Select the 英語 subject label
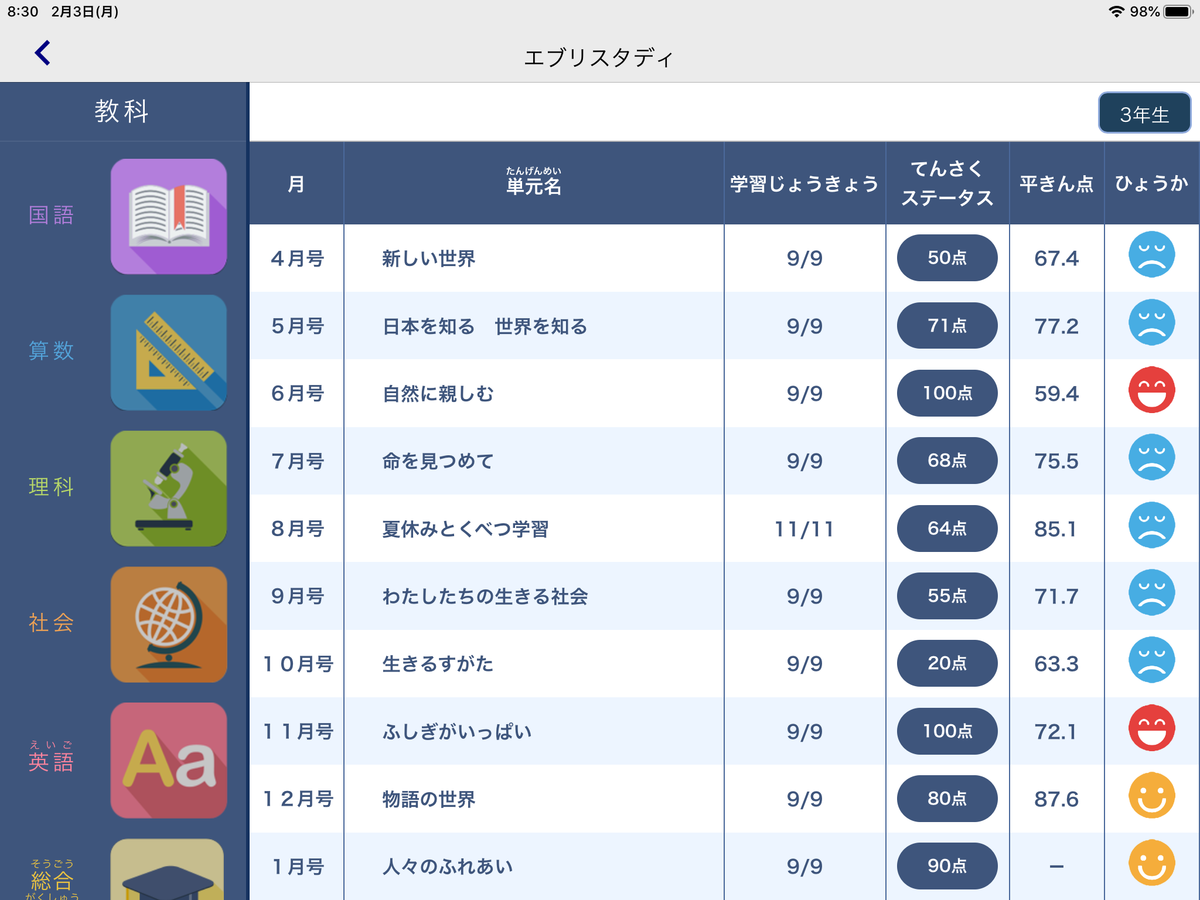The height and width of the screenshot is (900, 1200). pos(51,759)
